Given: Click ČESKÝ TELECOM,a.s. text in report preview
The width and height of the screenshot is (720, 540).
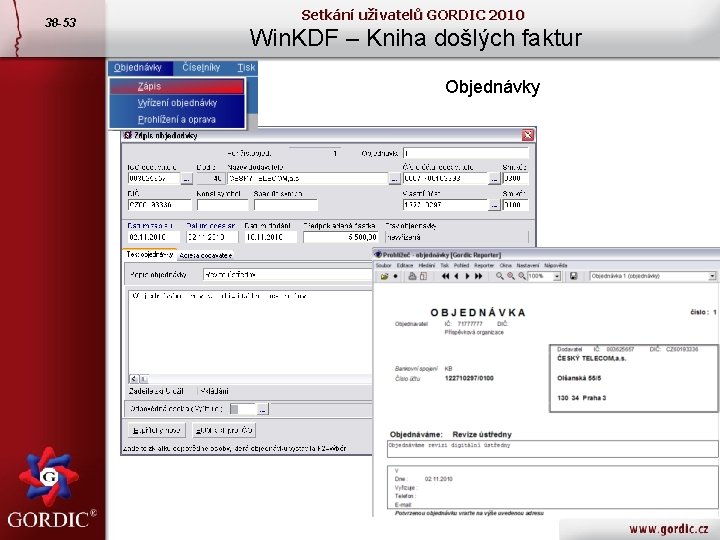Looking at the screenshot, I should (x=591, y=359).
